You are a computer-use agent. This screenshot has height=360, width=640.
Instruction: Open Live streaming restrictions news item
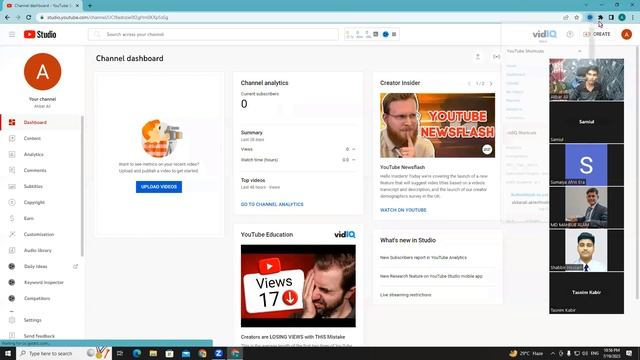click(405, 295)
